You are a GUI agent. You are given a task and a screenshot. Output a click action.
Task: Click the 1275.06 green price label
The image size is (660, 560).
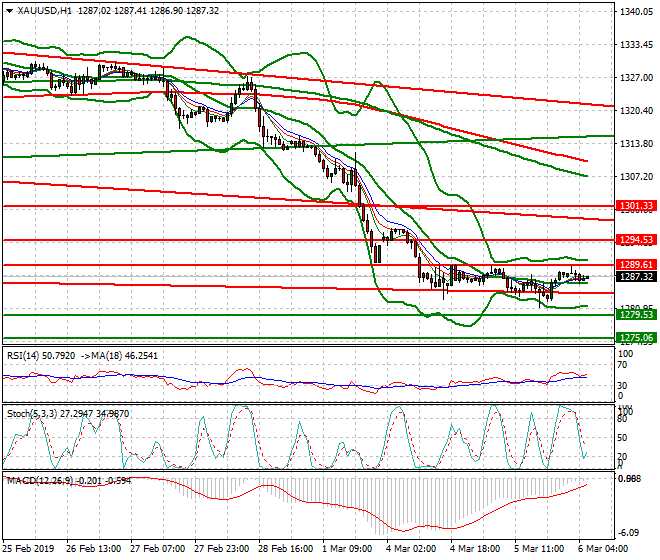pos(636,338)
